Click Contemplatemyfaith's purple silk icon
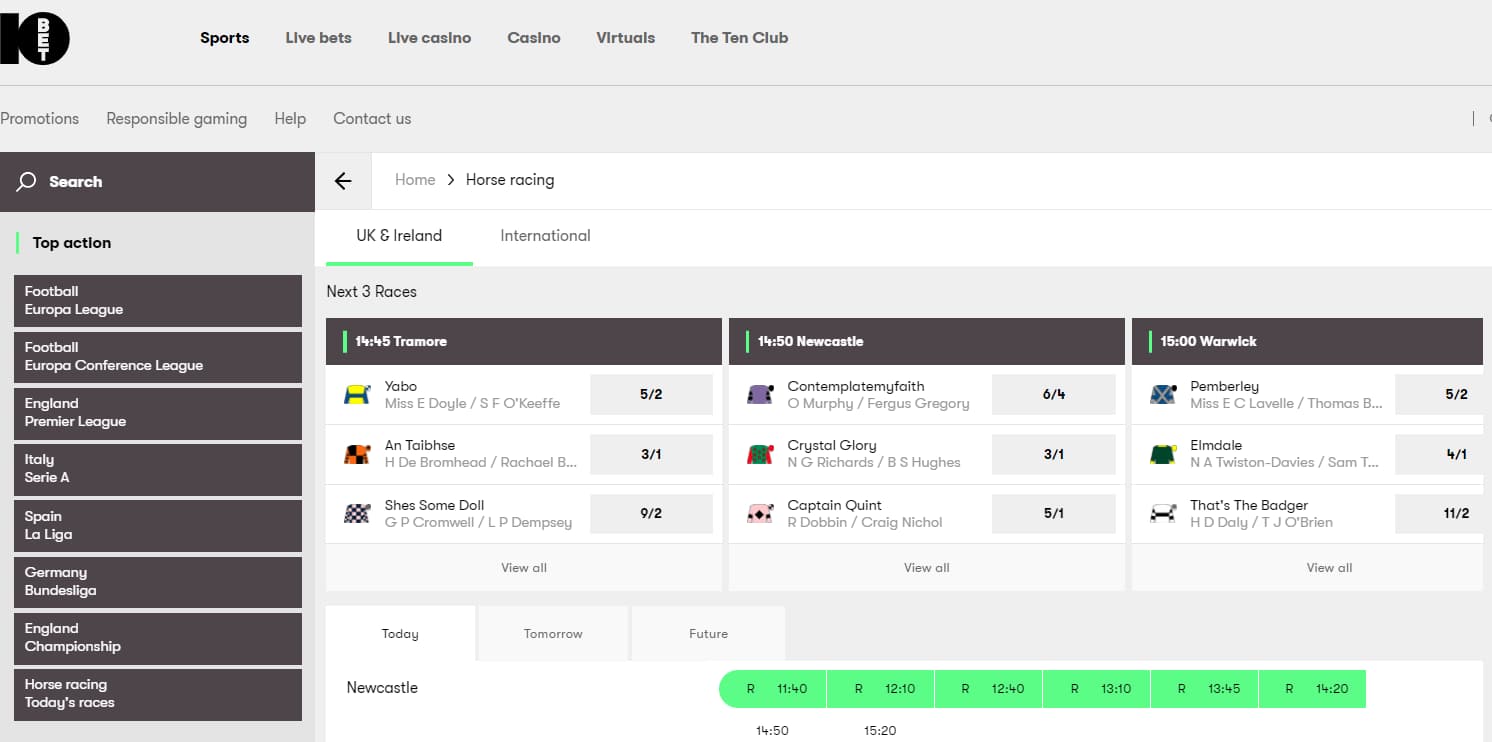1492x742 pixels. tap(760, 395)
